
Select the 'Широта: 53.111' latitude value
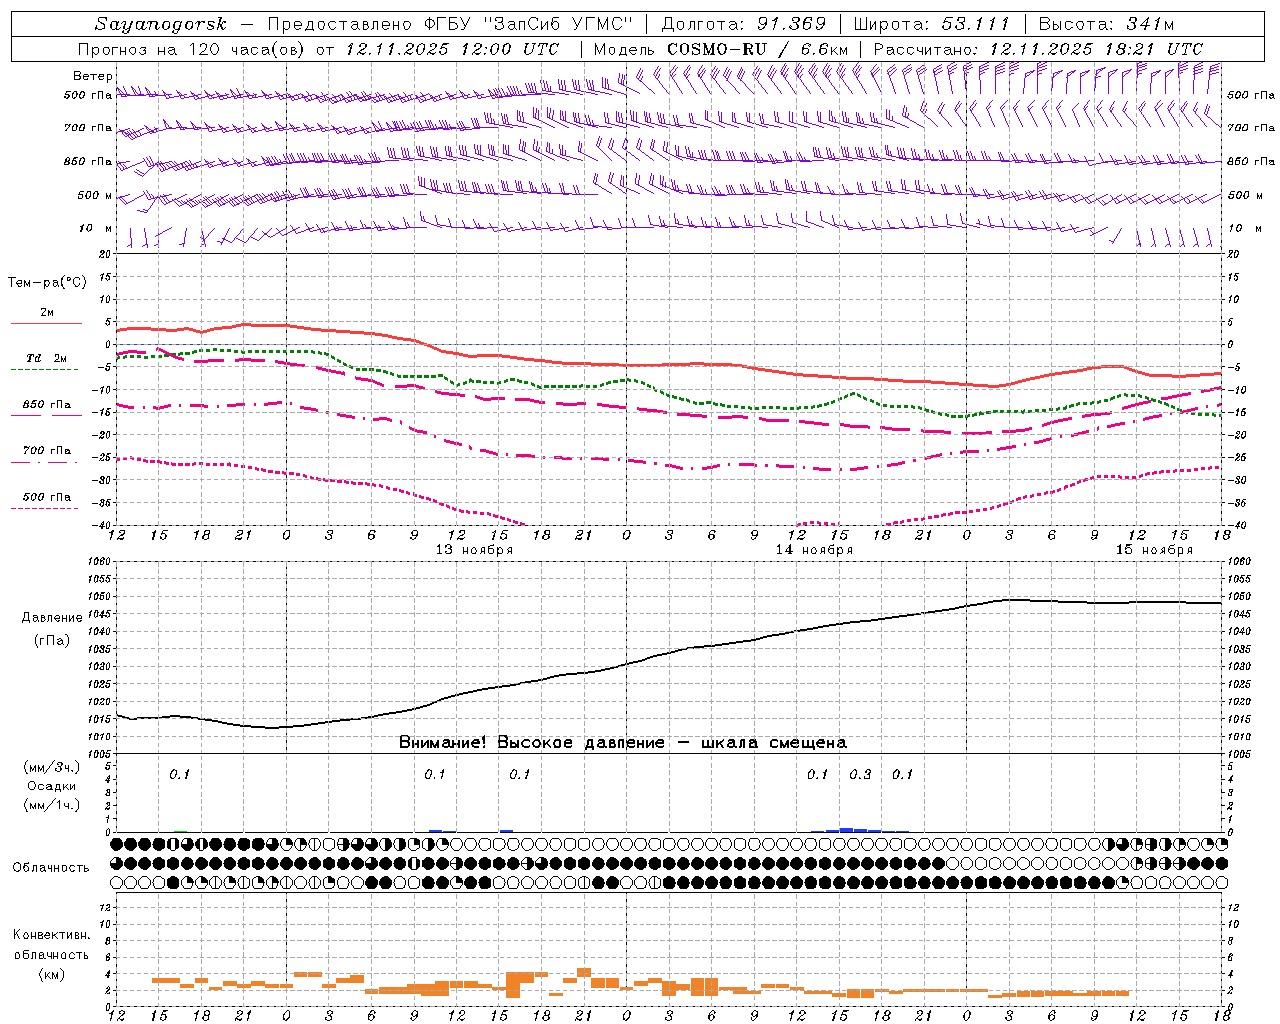pos(932,24)
